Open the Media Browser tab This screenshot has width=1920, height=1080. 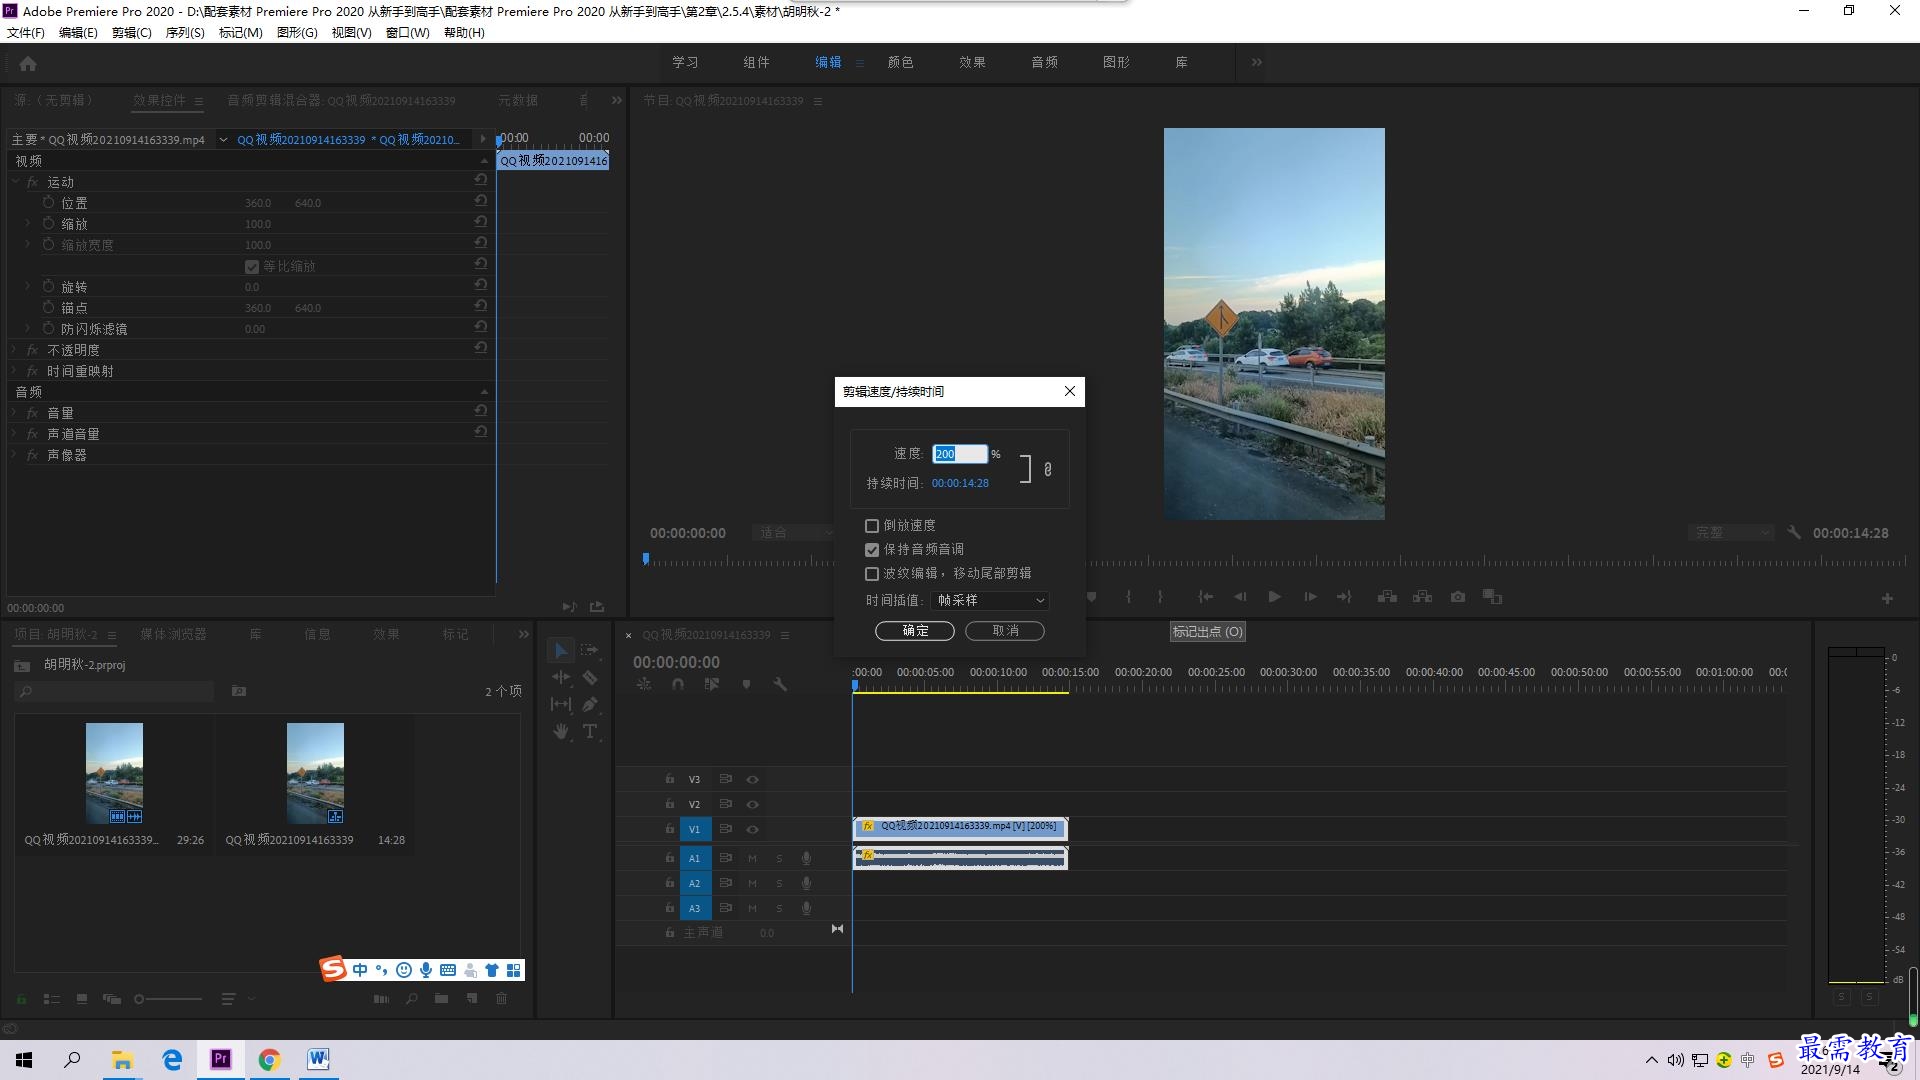coord(173,634)
